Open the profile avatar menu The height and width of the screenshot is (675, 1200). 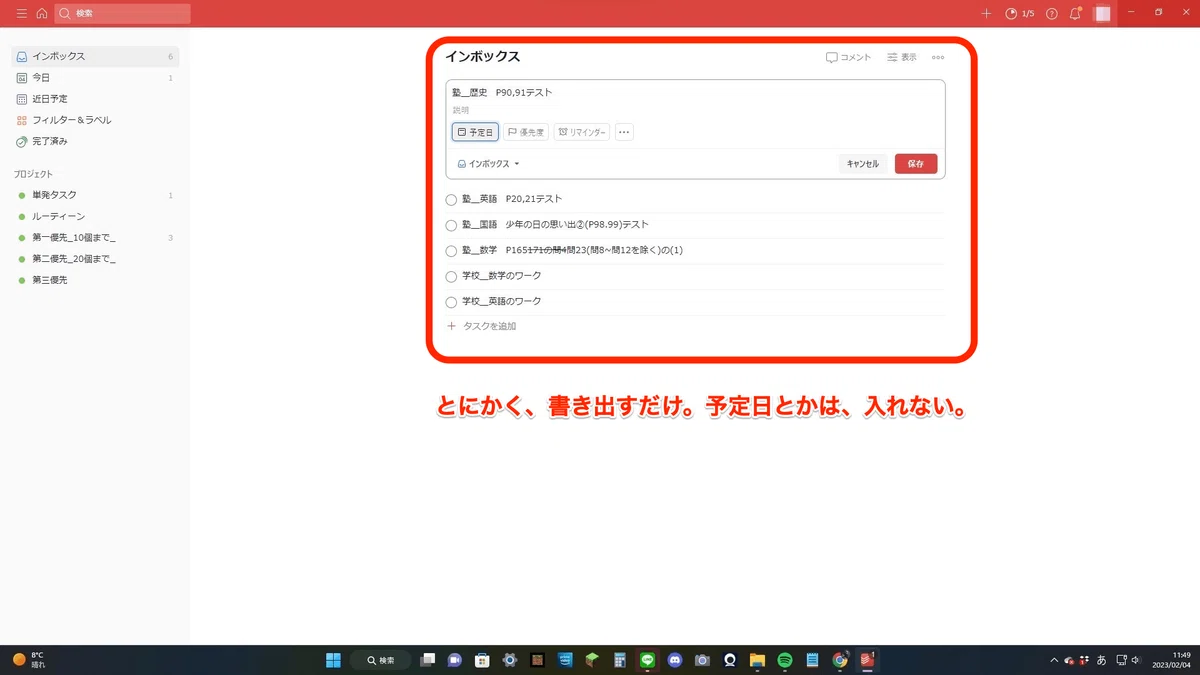[x=1102, y=14]
